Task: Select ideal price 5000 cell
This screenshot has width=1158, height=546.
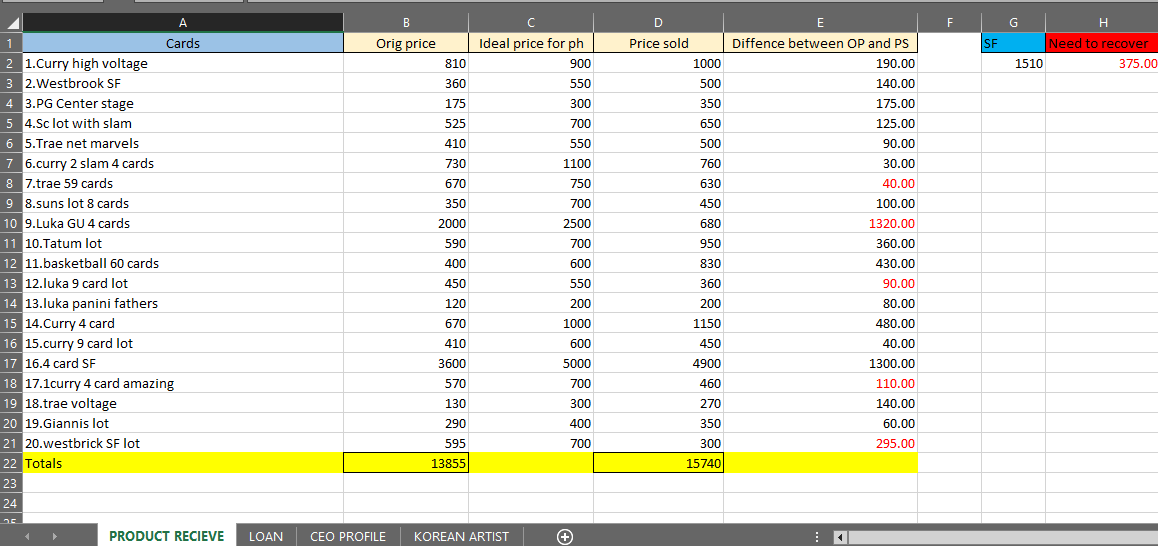Action: (531, 364)
